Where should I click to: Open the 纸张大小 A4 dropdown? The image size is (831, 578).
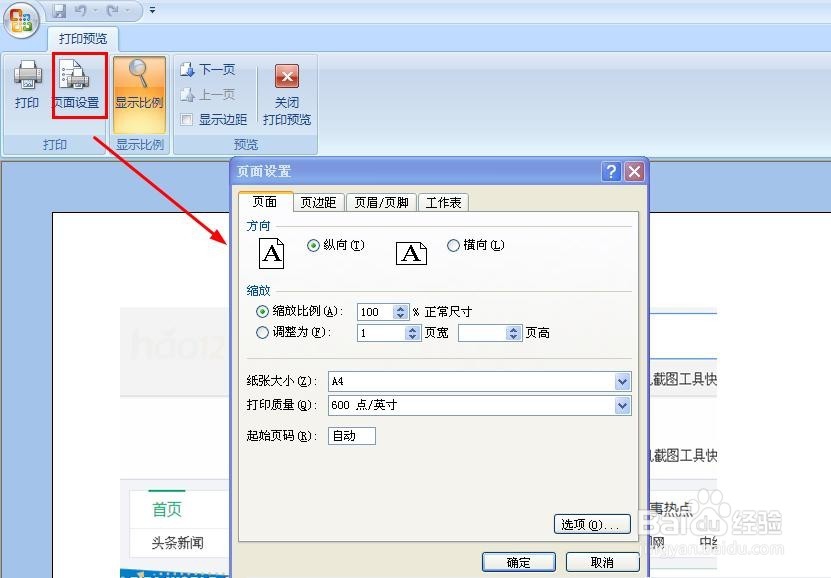coord(622,381)
